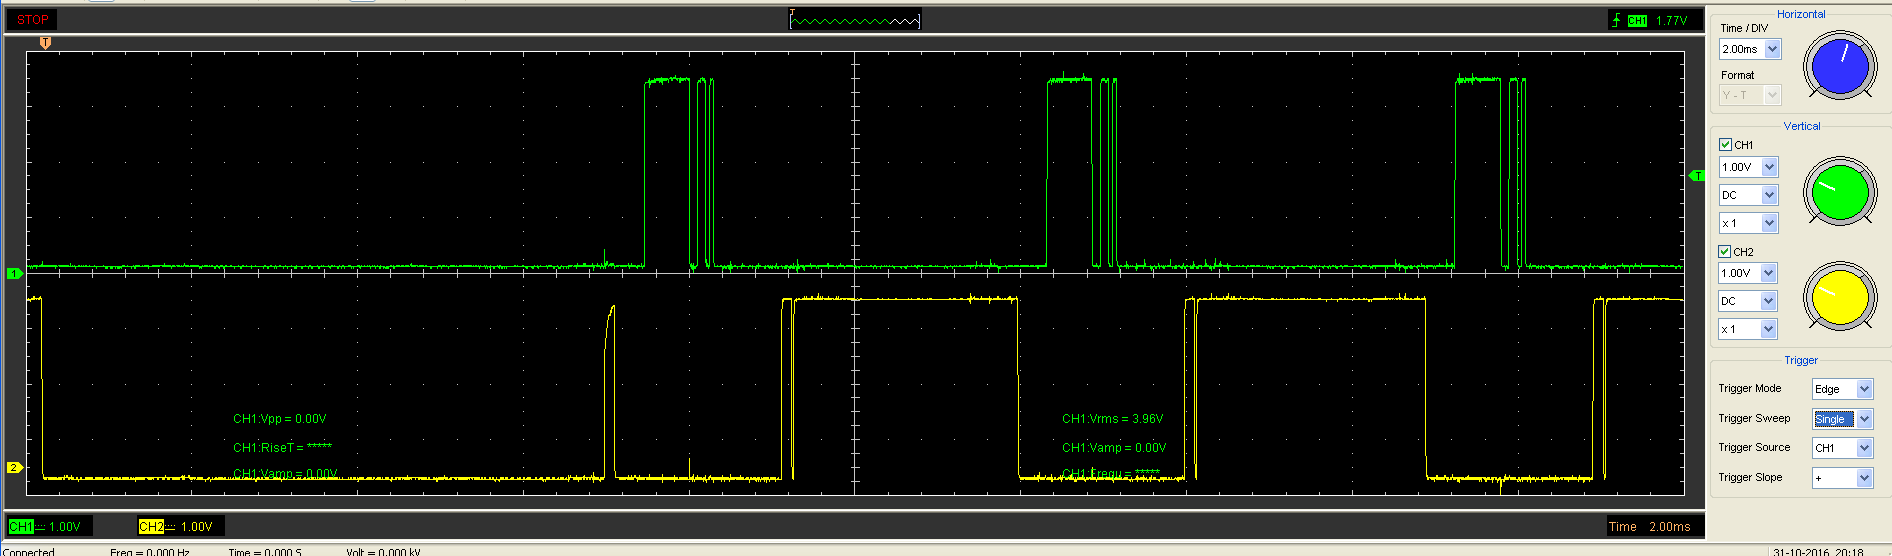This screenshot has width=1892, height=556.
Task: Uncheck the CH1 channel checkbox
Action: pyautogui.click(x=1725, y=145)
